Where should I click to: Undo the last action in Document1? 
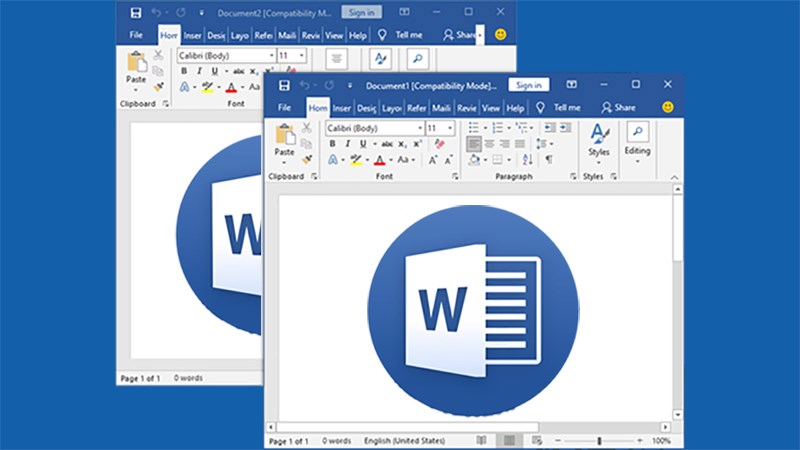click(305, 85)
